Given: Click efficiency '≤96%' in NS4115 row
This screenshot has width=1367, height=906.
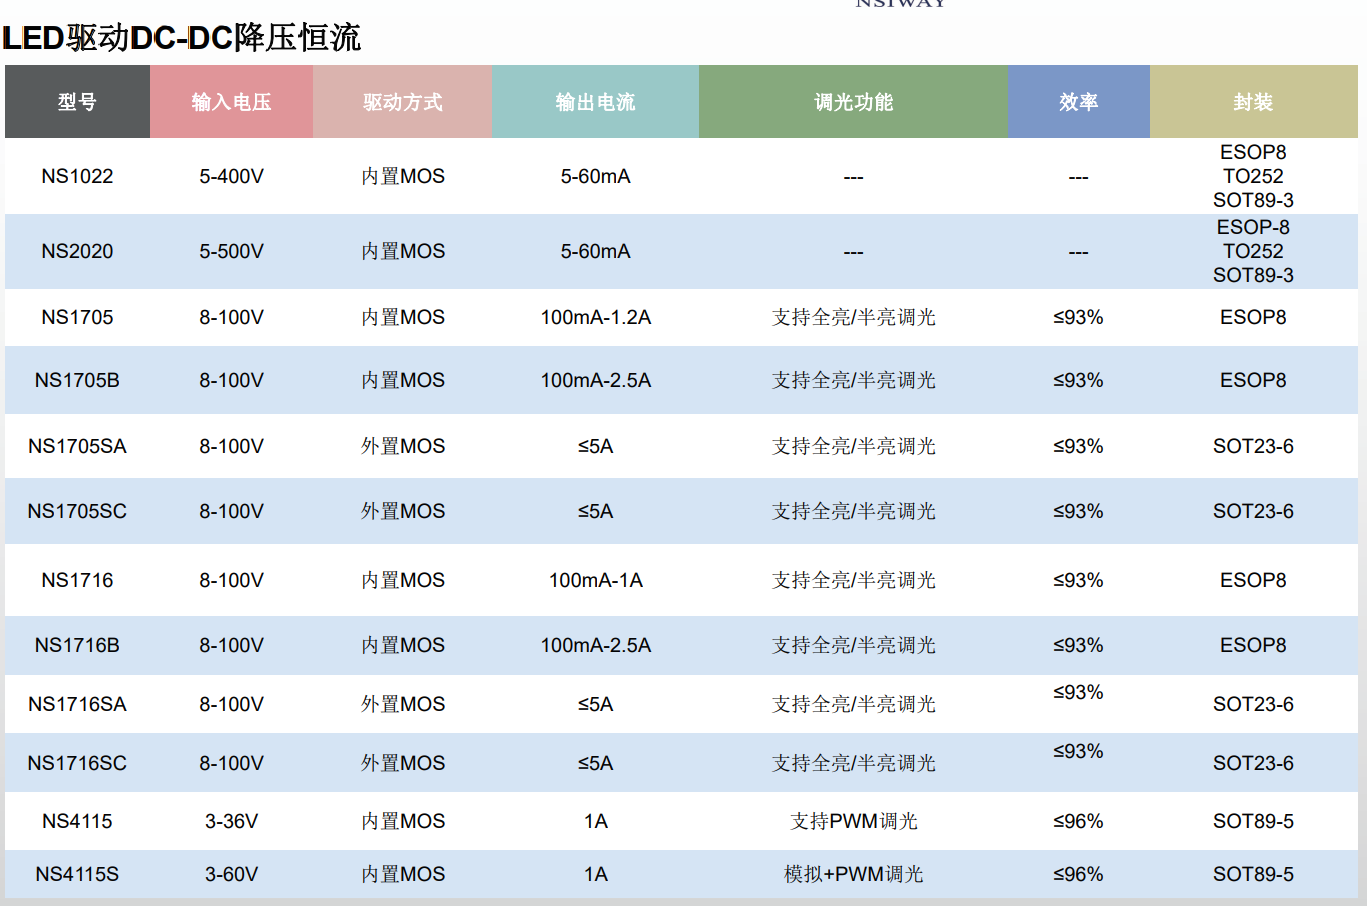Looking at the screenshot, I should [1078, 821].
